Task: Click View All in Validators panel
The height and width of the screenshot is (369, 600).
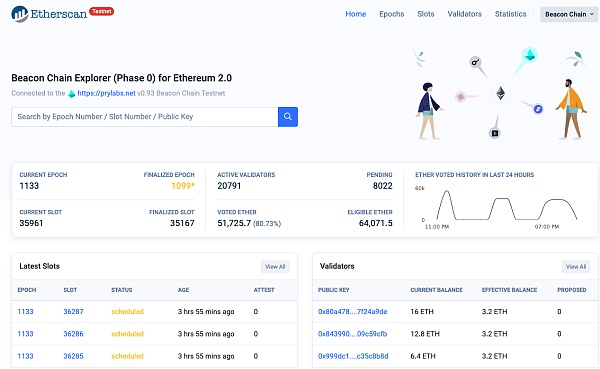Action: point(576,267)
